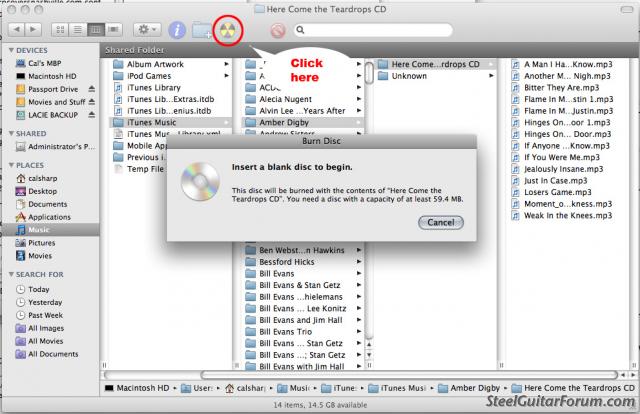Eject the LACIE BACKUP drive
The width and height of the screenshot is (640, 414).
point(93,116)
